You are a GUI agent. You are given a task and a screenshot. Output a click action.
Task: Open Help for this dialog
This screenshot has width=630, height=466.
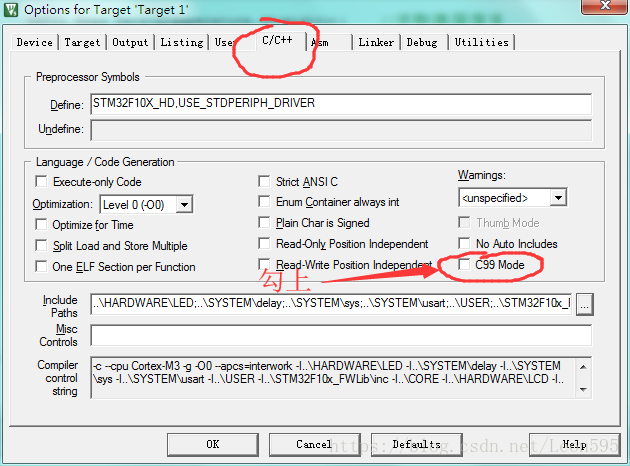coord(575,444)
